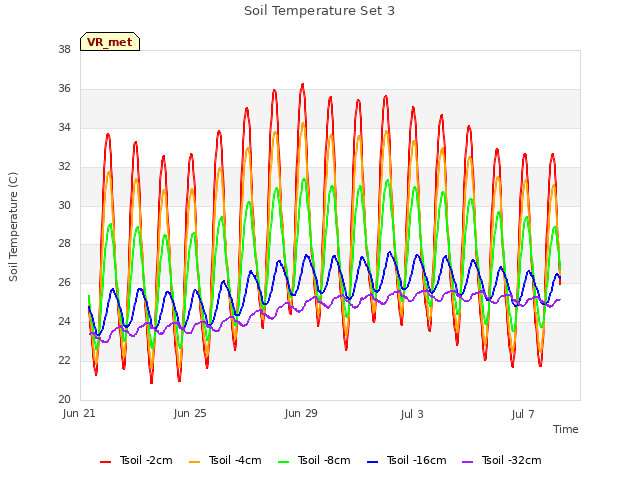640x480 pixels.
Task: Click the red Tsoil -2cm legend swatch
Action: click(105, 462)
